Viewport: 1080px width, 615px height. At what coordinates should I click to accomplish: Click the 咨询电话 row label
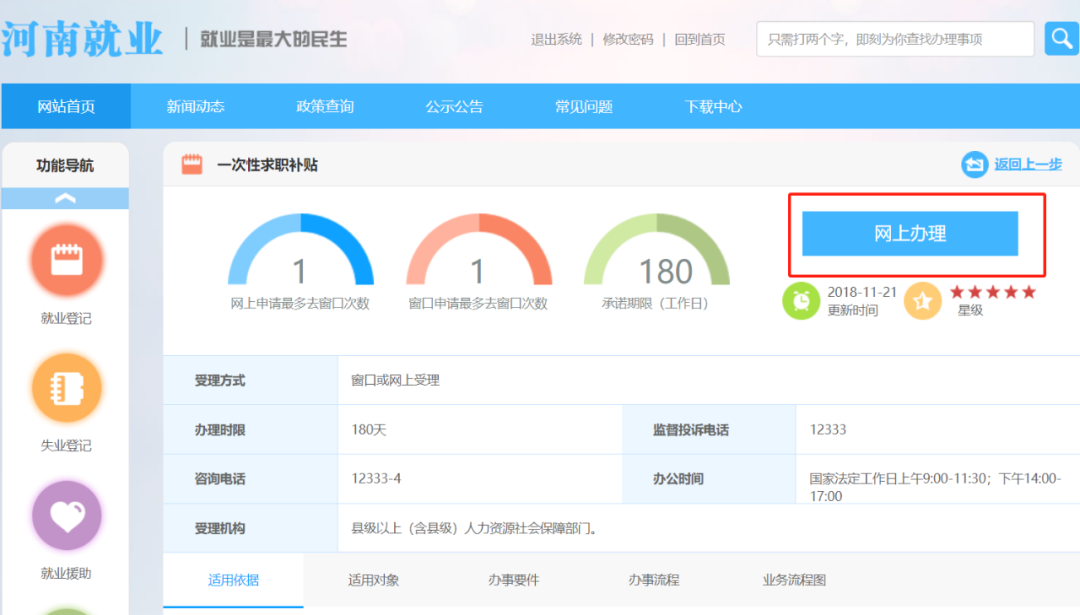point(220,479)
